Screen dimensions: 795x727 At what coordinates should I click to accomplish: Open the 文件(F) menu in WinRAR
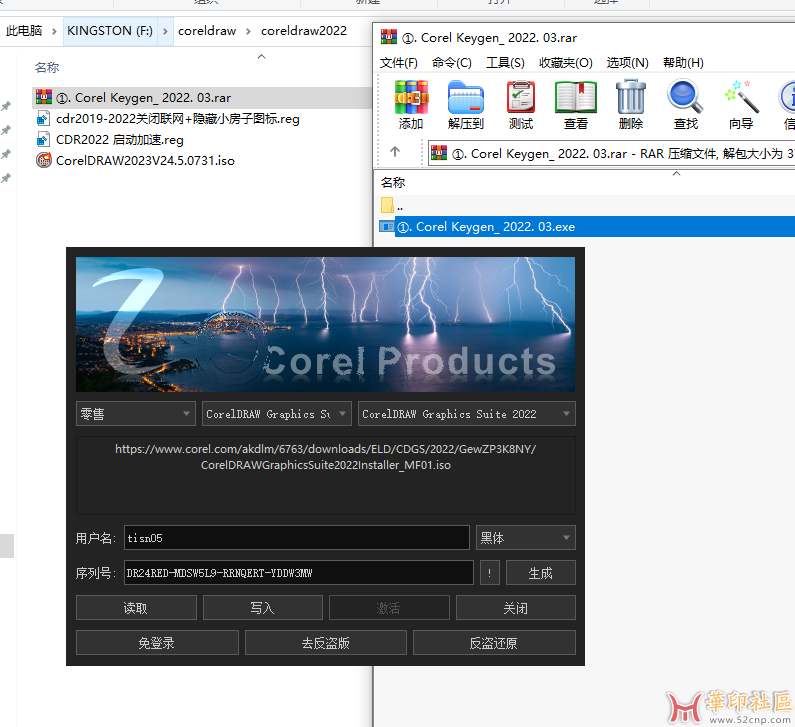pyautogui.click(x=399, y=62)
